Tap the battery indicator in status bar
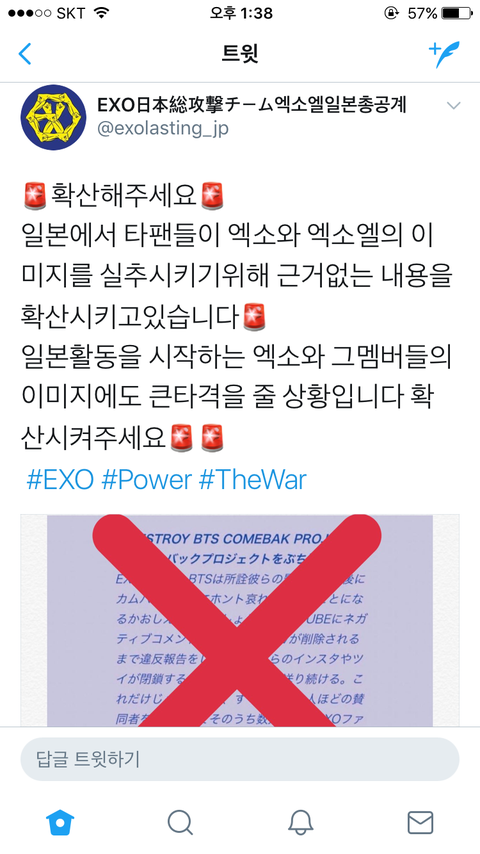Image resolution: width=480 pixels, height=854 pixels. coord(457,13)
